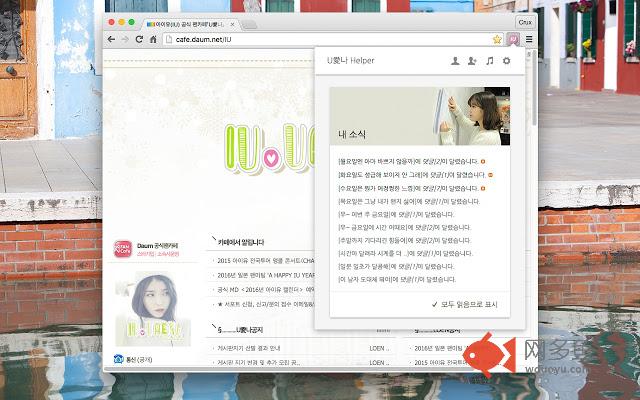The image size is (640, 400).
Task: Click the profile person icon in U꽃나 Helper
Action: tap(455, 61)
